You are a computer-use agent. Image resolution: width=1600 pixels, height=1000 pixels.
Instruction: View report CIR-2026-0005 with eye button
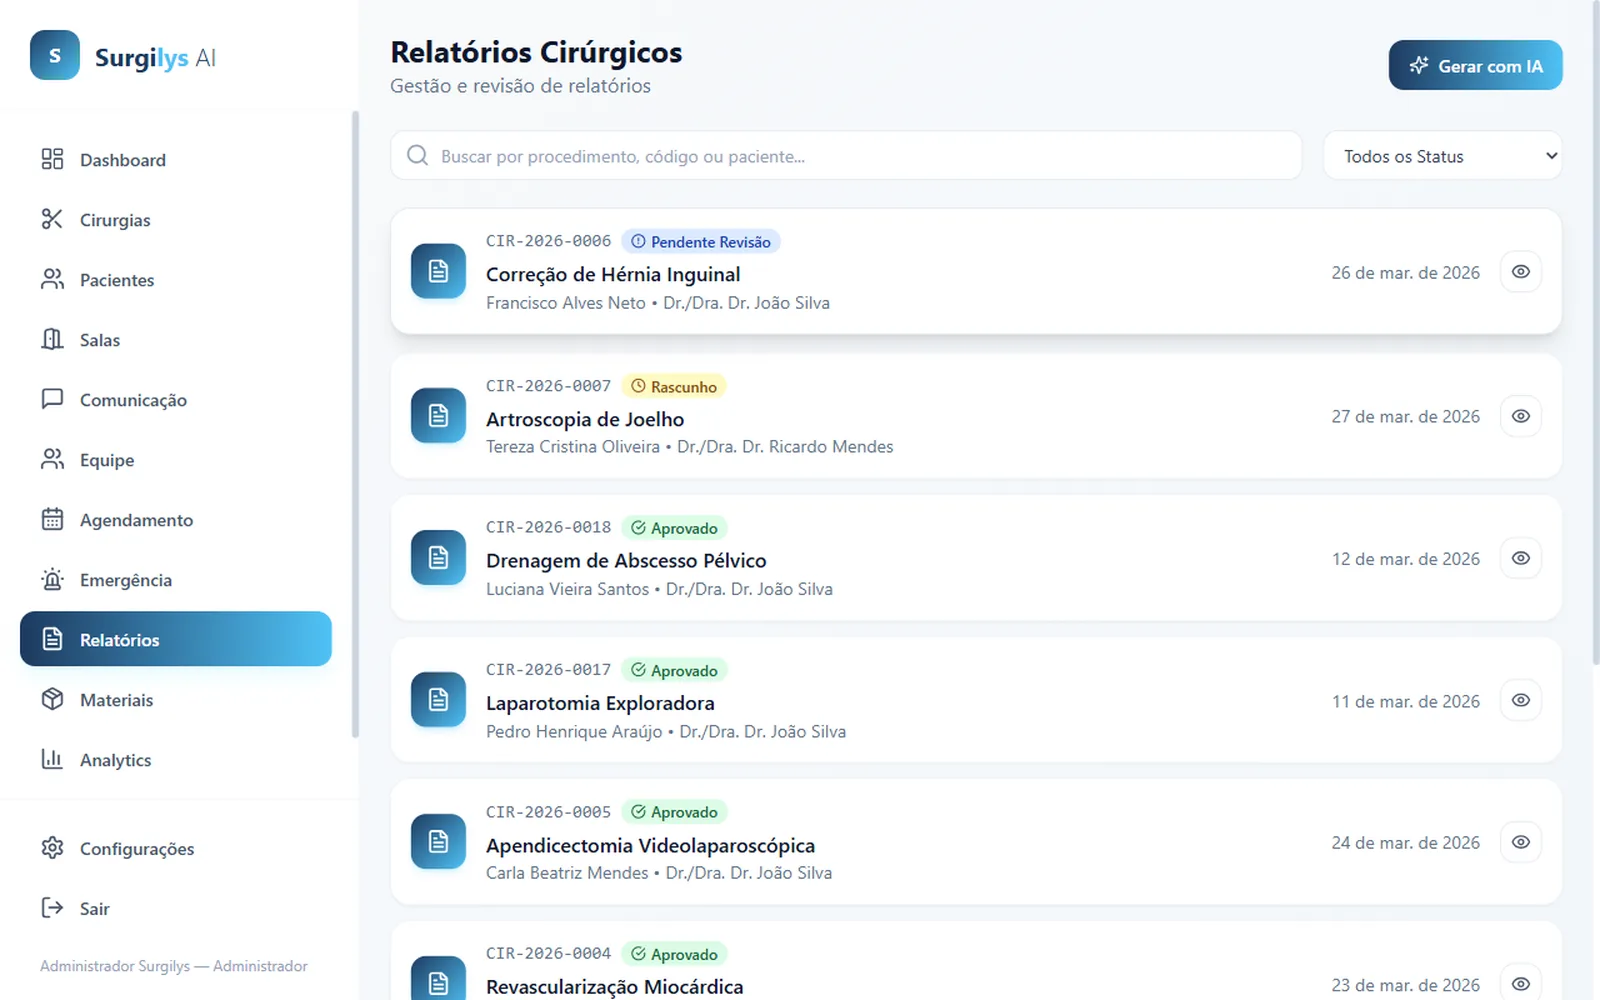[x=1520, y=841]
